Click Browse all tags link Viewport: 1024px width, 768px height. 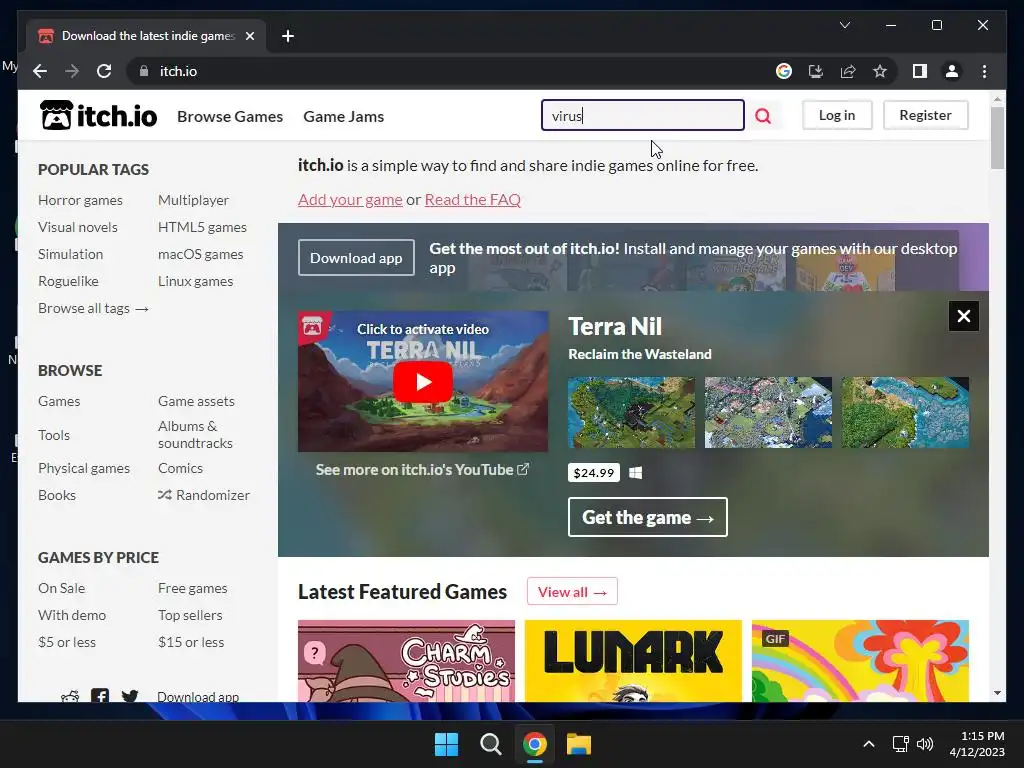tap(93, 308)
